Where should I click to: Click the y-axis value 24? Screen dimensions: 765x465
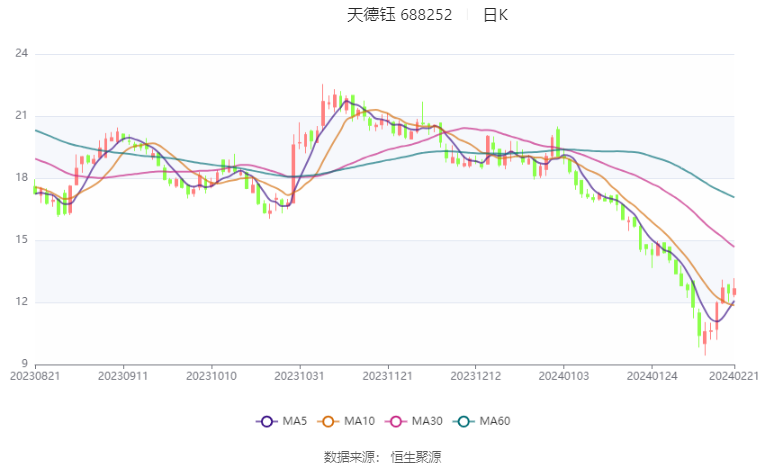[21, 53]
